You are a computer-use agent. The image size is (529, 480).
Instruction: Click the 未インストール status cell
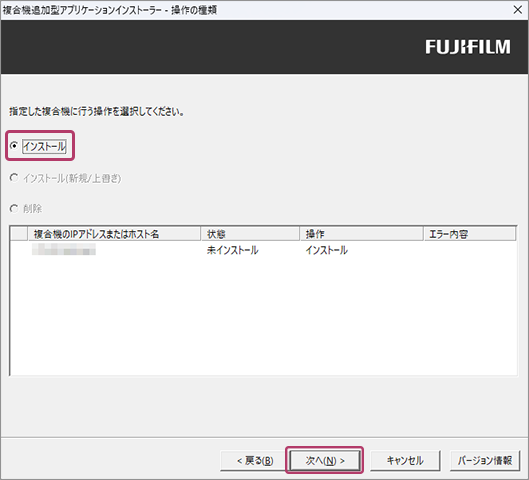tap(232, 250)
